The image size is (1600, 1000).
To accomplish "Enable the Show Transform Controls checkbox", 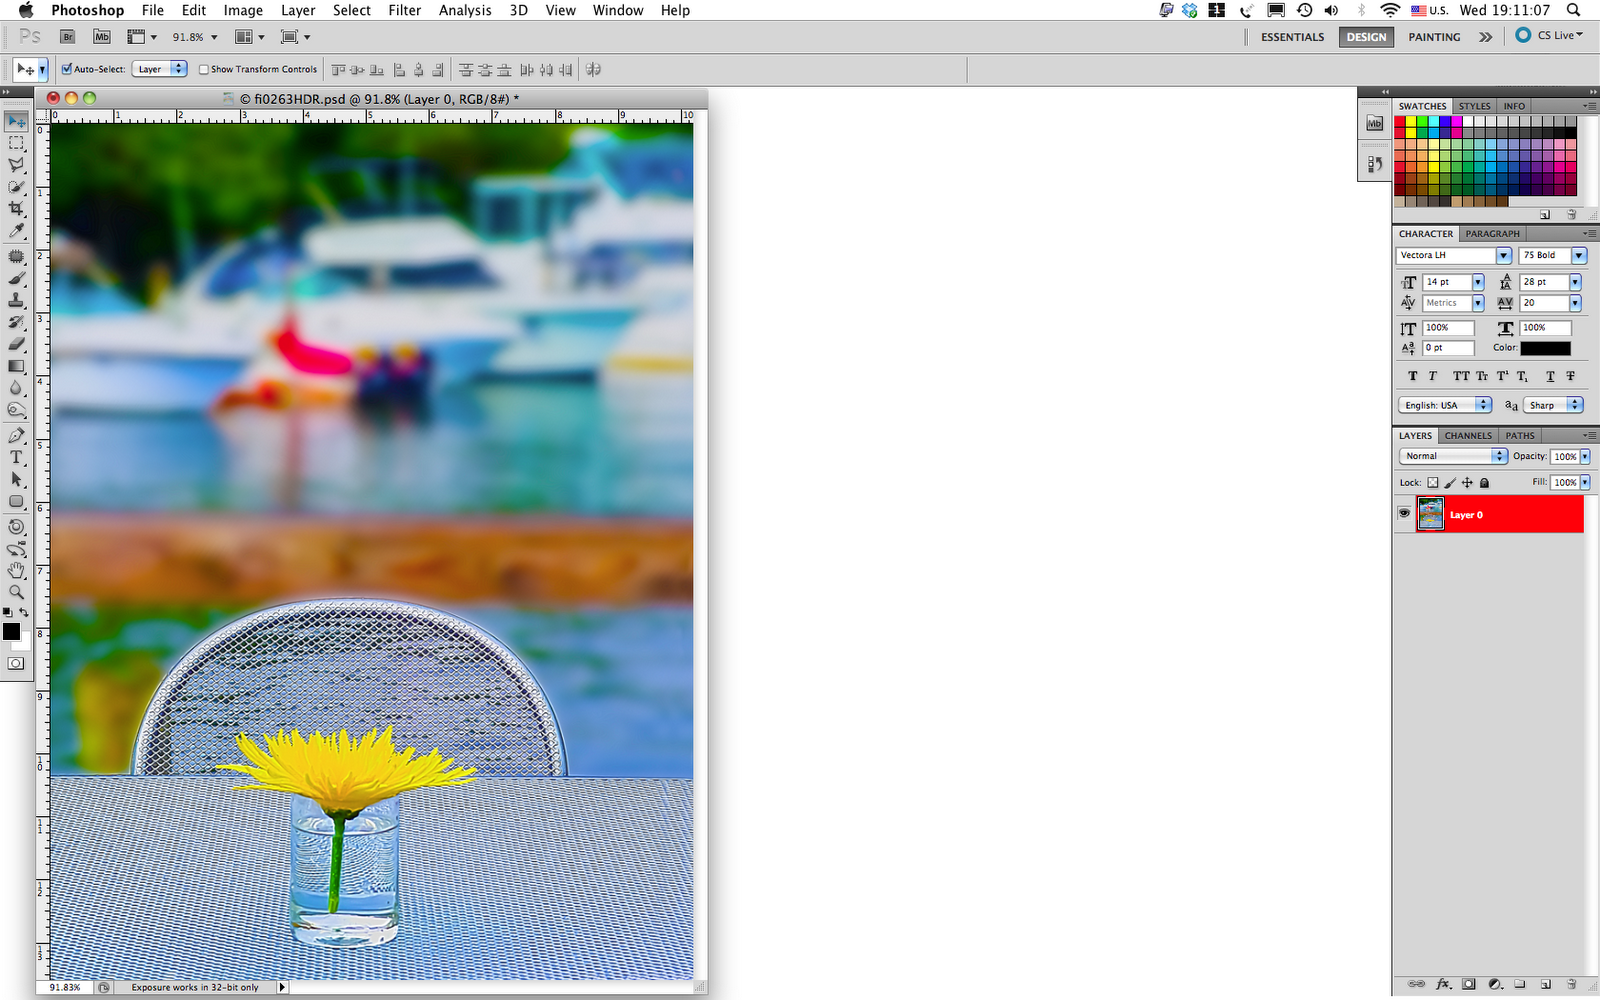I will pos(203,69).
